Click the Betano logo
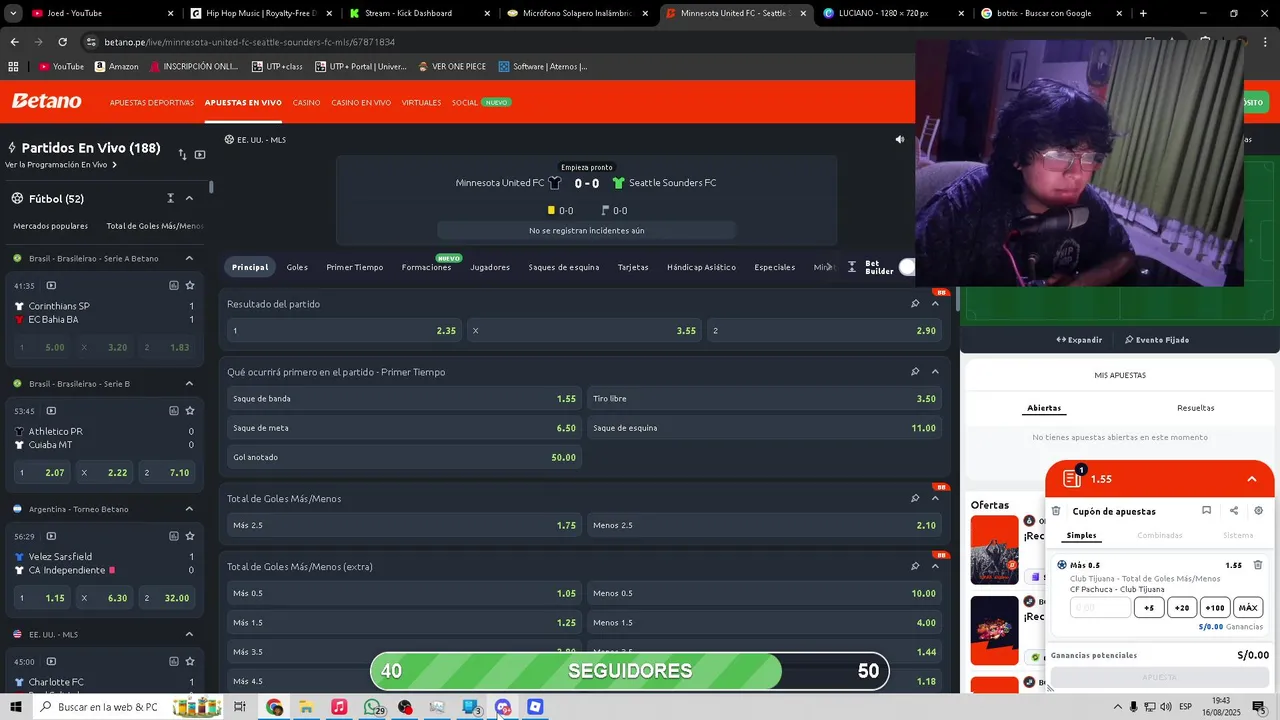Screen dimensions: 1280x720 click(x=46, y=101)
